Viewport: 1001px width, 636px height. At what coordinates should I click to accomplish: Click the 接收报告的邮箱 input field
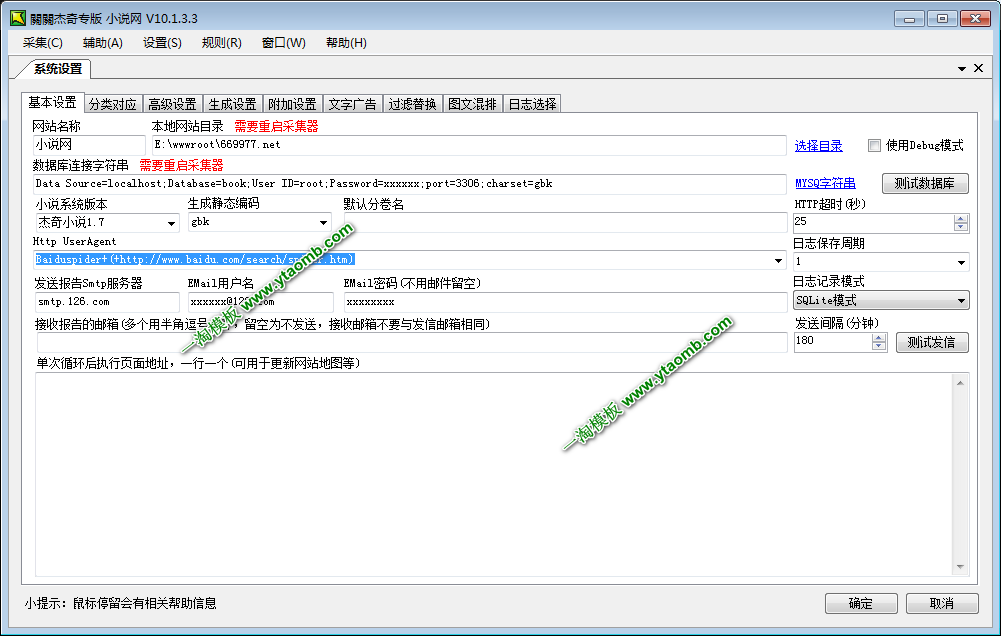coord(412,342)
